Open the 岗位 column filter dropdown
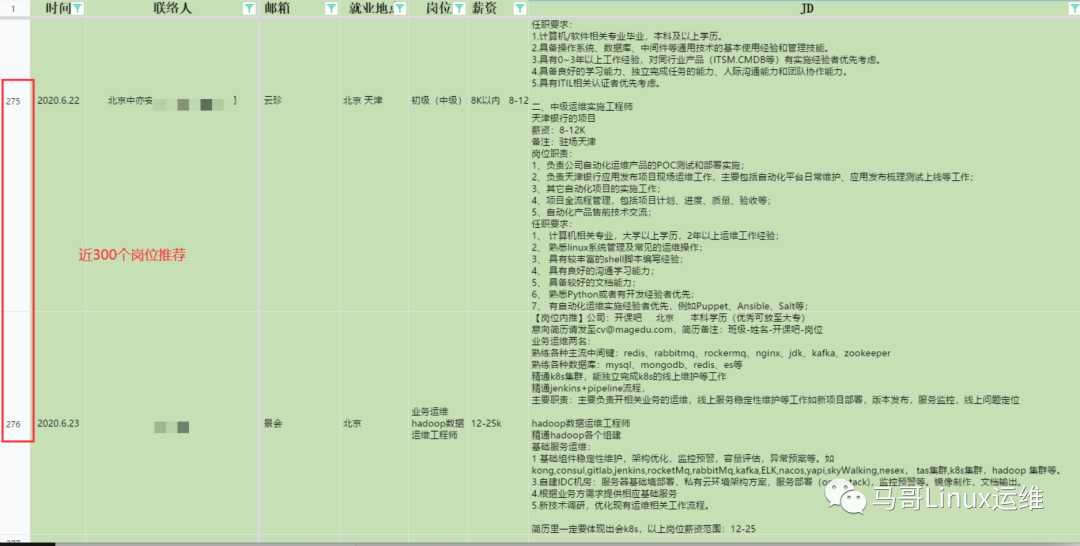This screenshot has height=546, width=1080. (459, 8)
